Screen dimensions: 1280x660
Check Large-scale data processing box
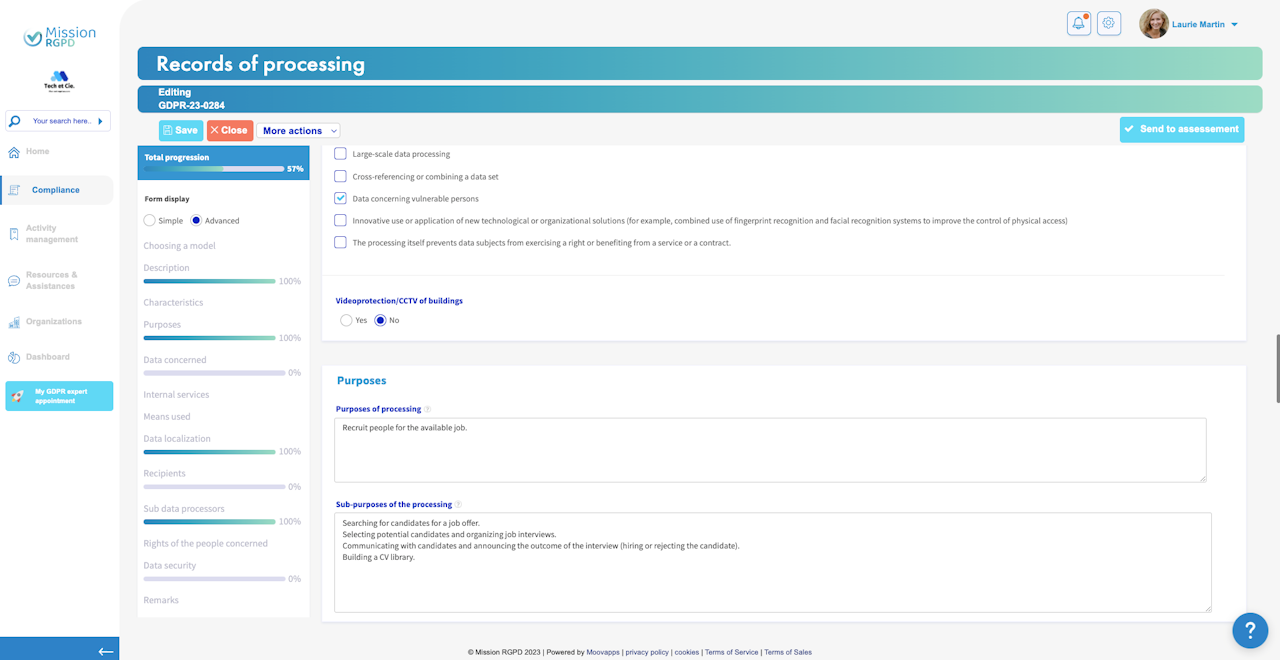tap(340, 154)
